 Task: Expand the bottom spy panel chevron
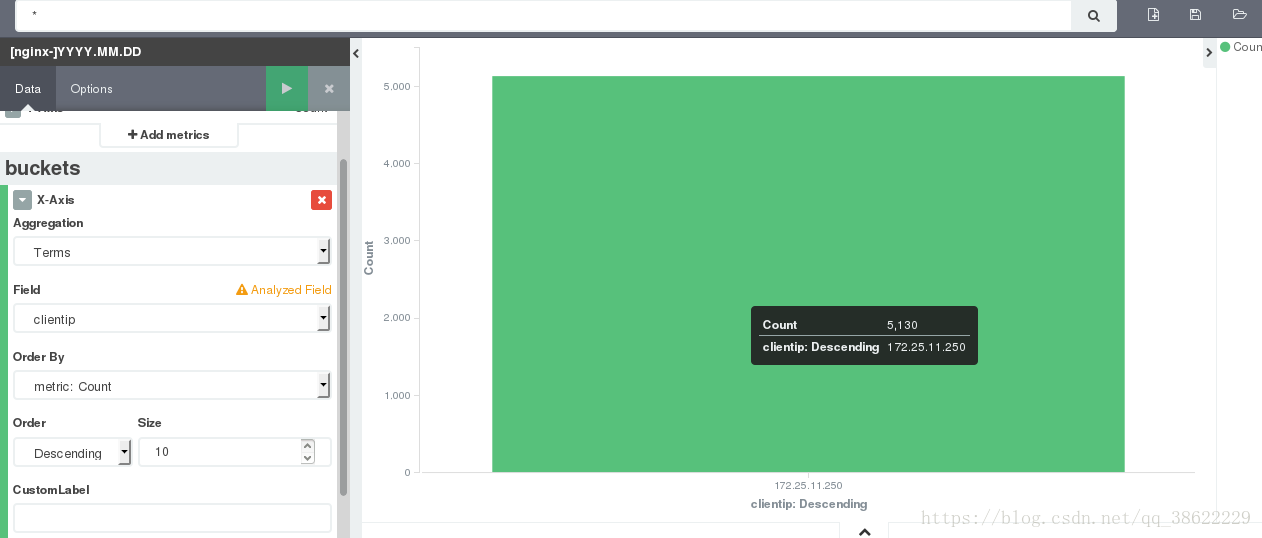(865, 531)
